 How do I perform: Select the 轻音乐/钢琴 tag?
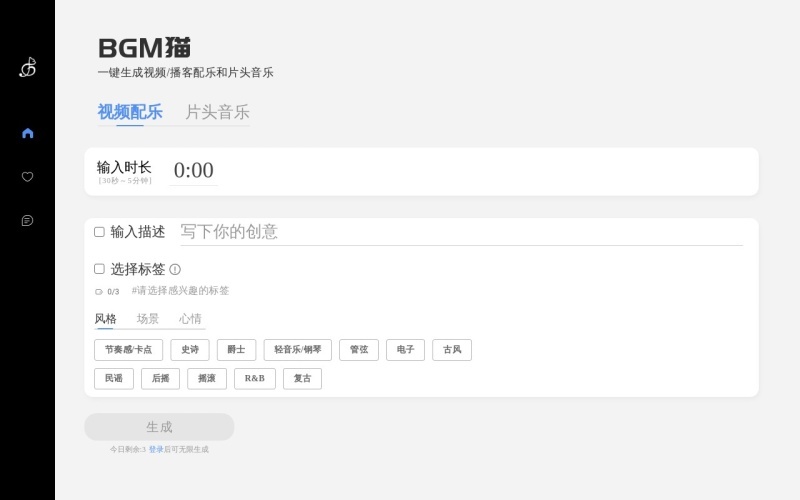pos(297,350)
